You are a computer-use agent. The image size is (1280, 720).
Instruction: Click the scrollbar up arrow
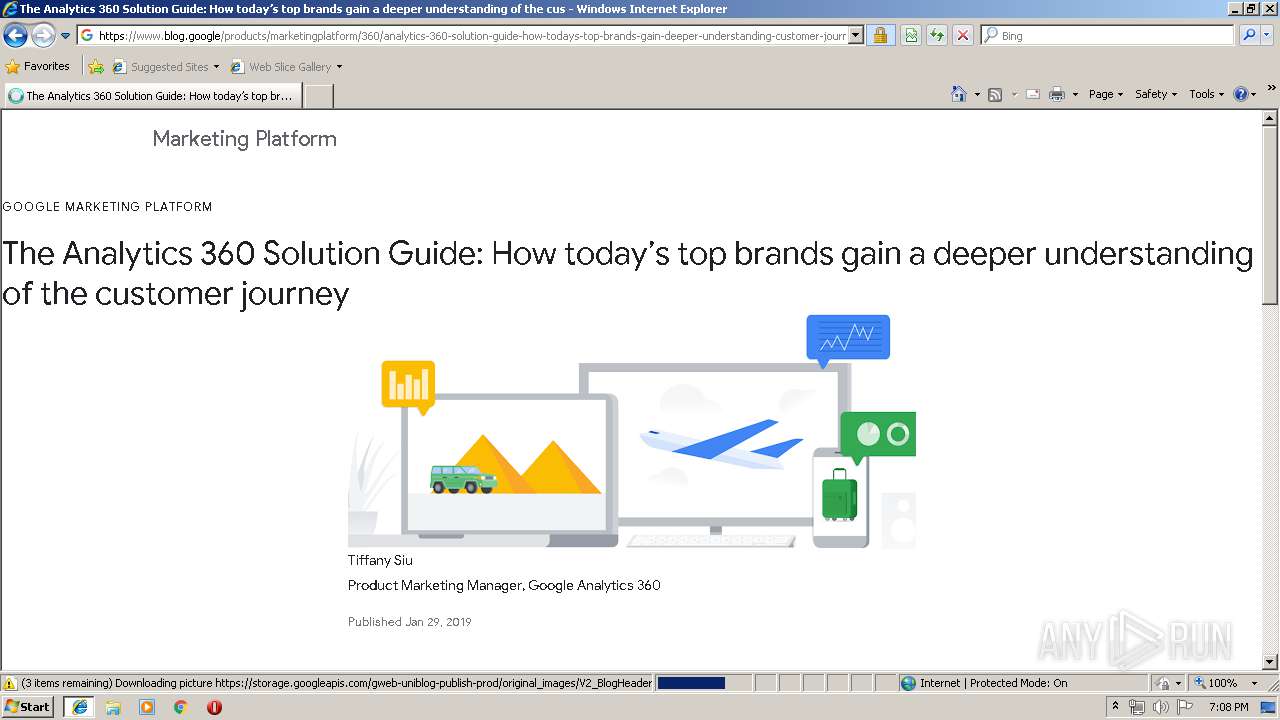click(1270, 118)
